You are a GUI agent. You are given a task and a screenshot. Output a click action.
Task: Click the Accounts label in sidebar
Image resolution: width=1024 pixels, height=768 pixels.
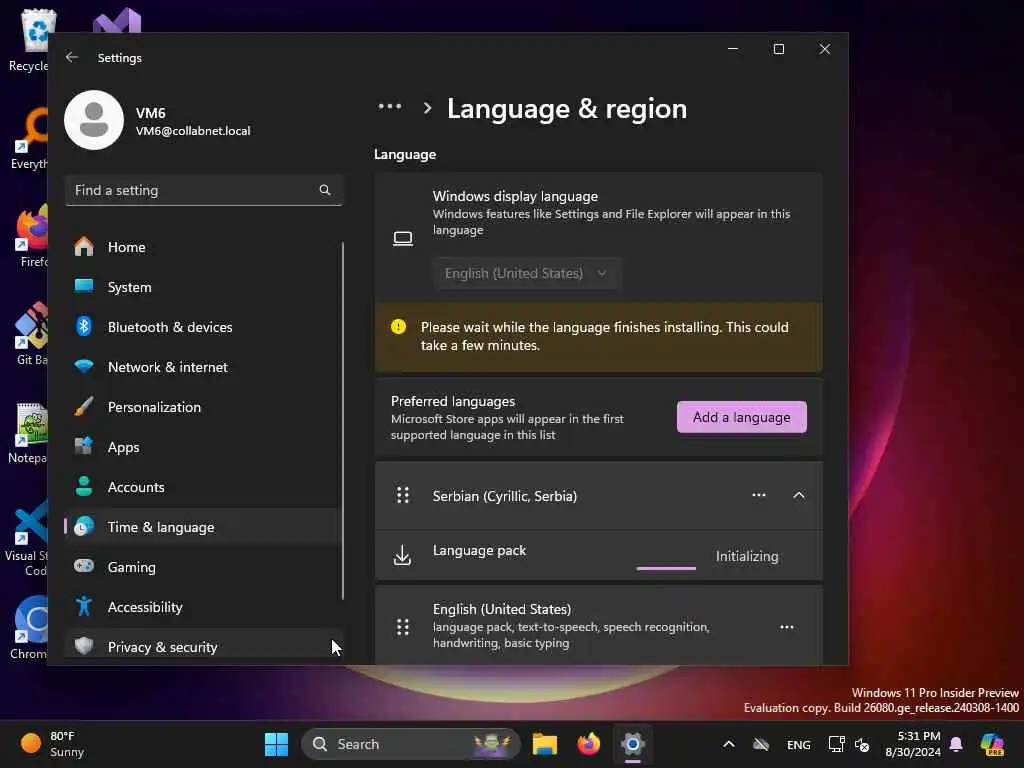(x=136, y=487)
